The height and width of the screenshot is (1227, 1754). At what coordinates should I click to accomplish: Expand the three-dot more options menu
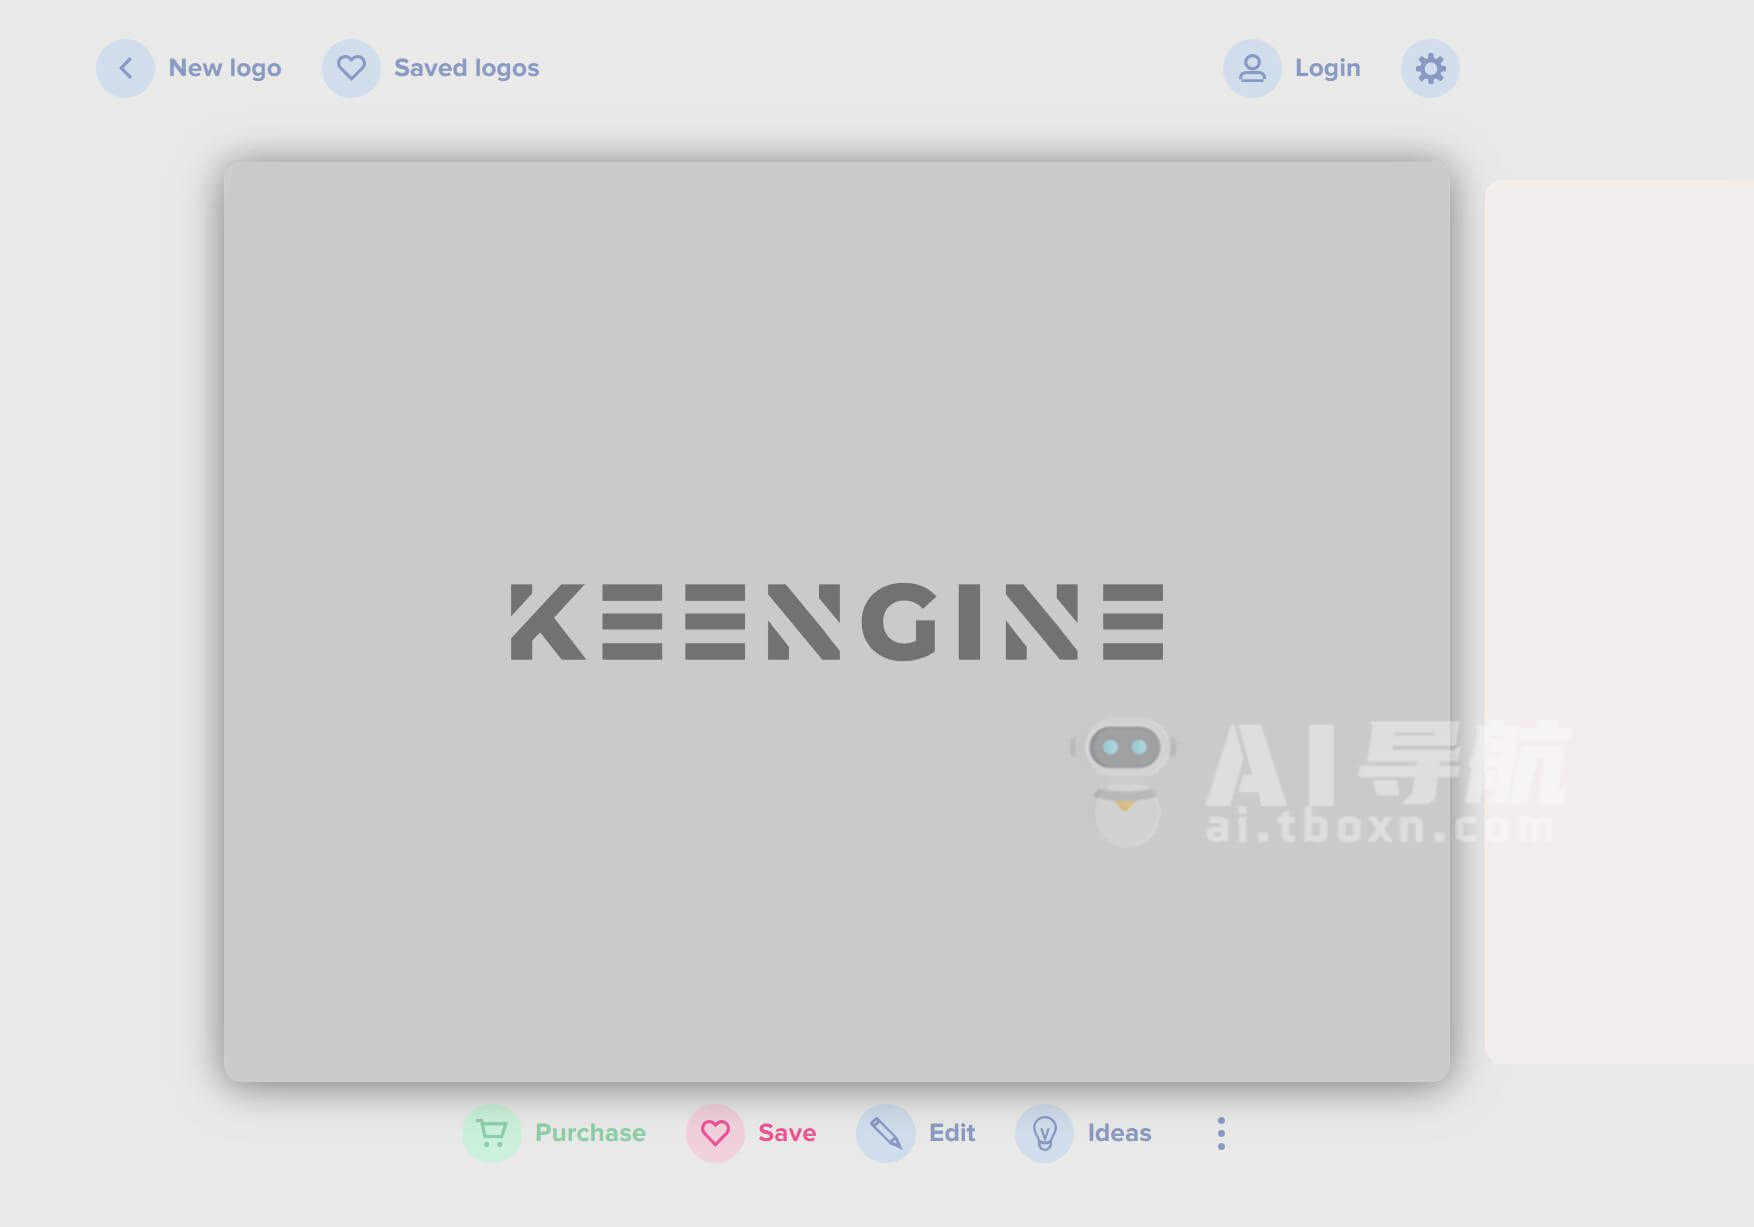(x=1221, y=1133)
